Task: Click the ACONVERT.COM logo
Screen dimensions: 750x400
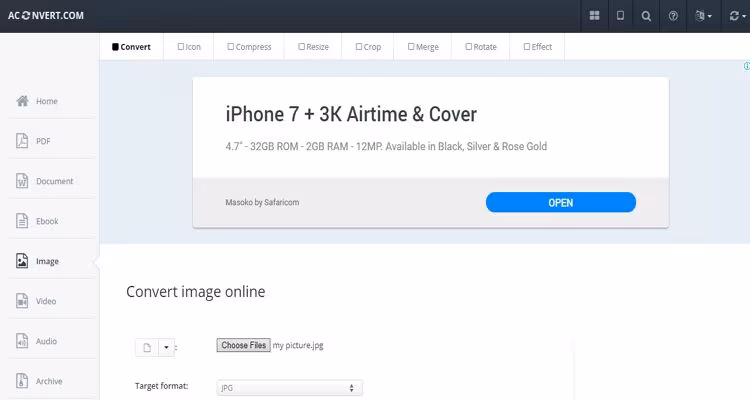Action: [46, 15]
